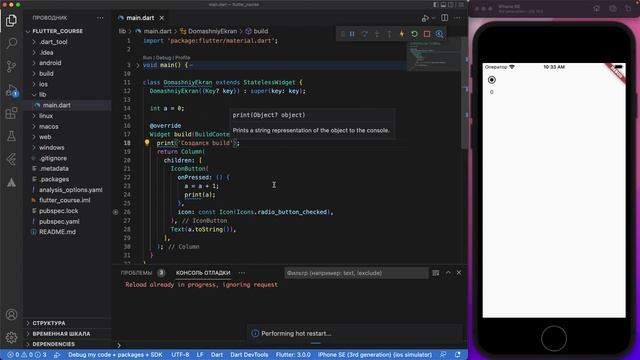
Task: Open the Accounts icon in activity bar
Action: [11, 315]
